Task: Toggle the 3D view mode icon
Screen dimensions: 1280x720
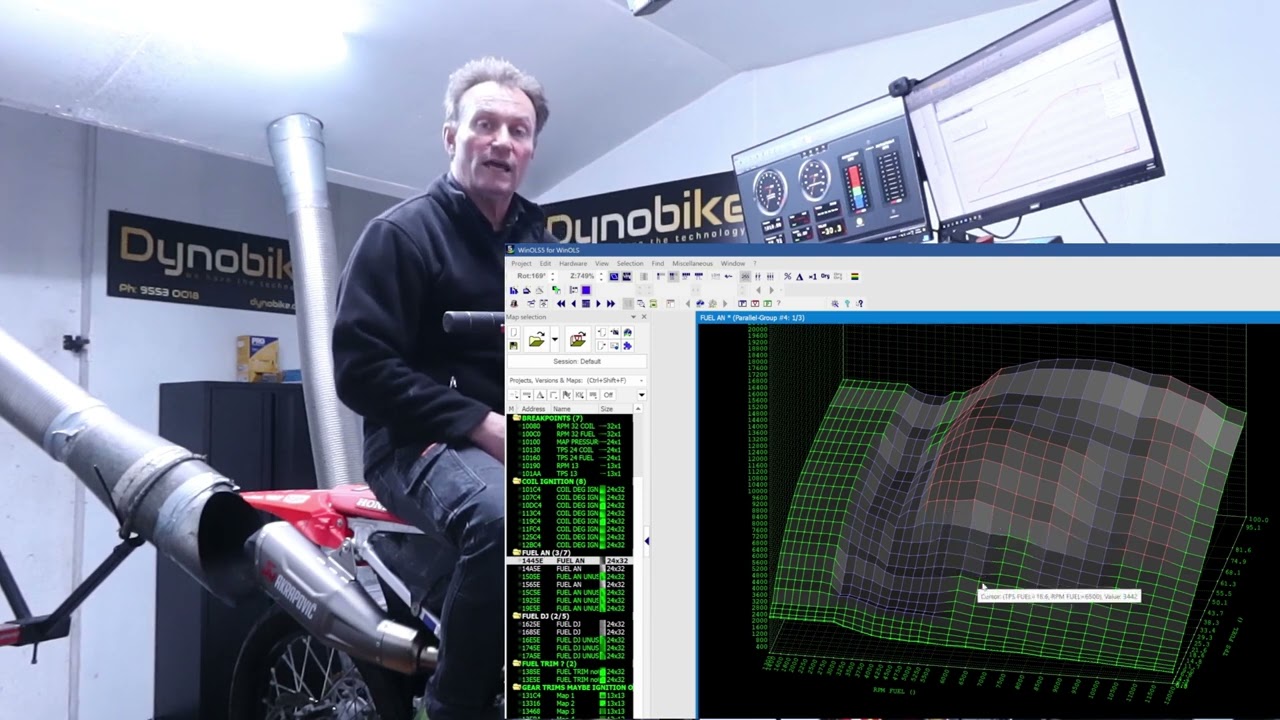Action: [614, 276]
